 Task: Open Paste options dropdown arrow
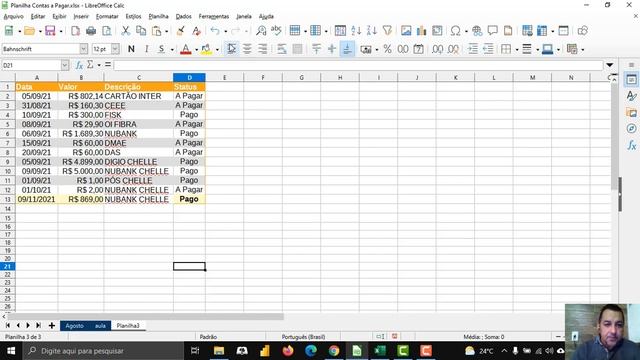(x=166, y=31)
